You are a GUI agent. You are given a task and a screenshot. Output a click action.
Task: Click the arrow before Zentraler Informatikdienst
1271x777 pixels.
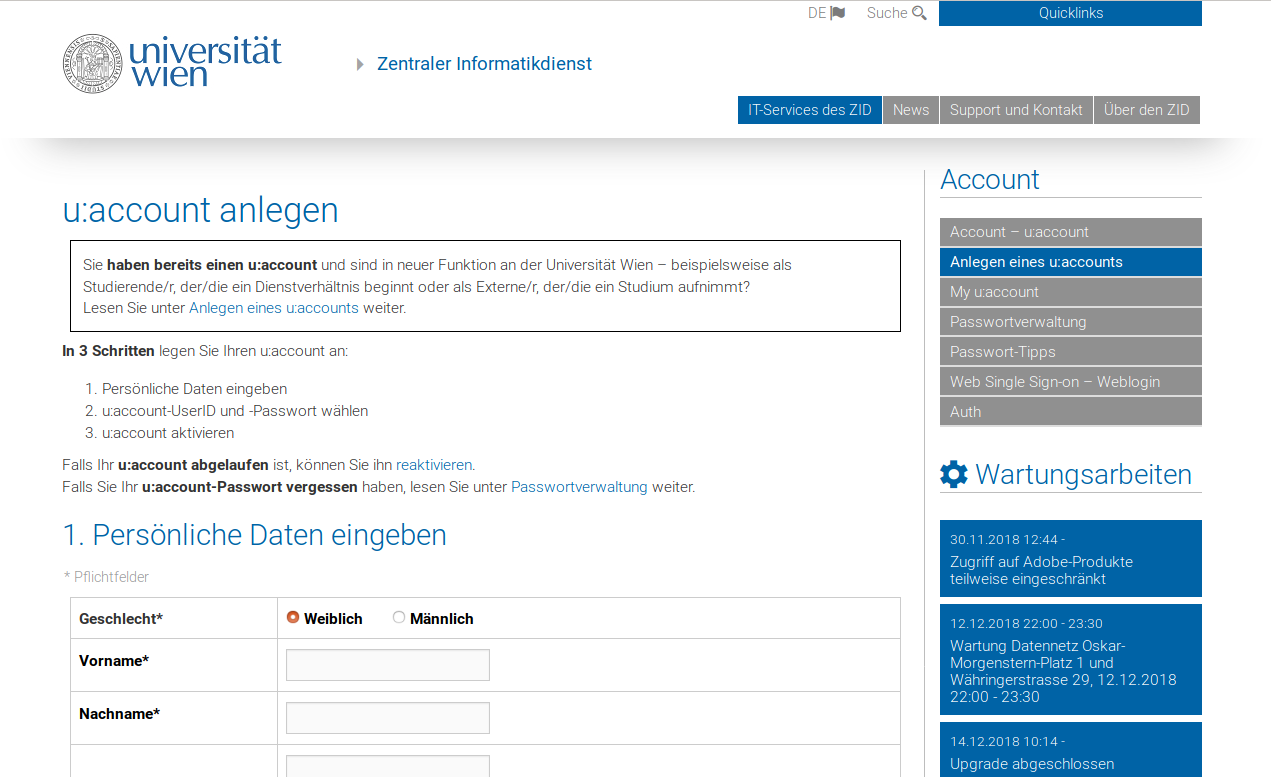[x=361, y=64]
